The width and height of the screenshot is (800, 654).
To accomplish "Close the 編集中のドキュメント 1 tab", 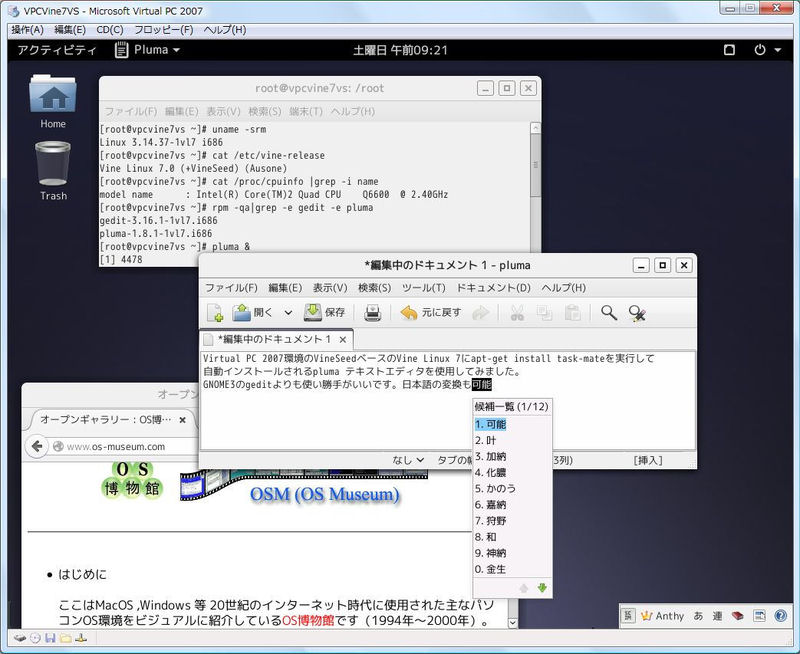I will click(343, 340).
